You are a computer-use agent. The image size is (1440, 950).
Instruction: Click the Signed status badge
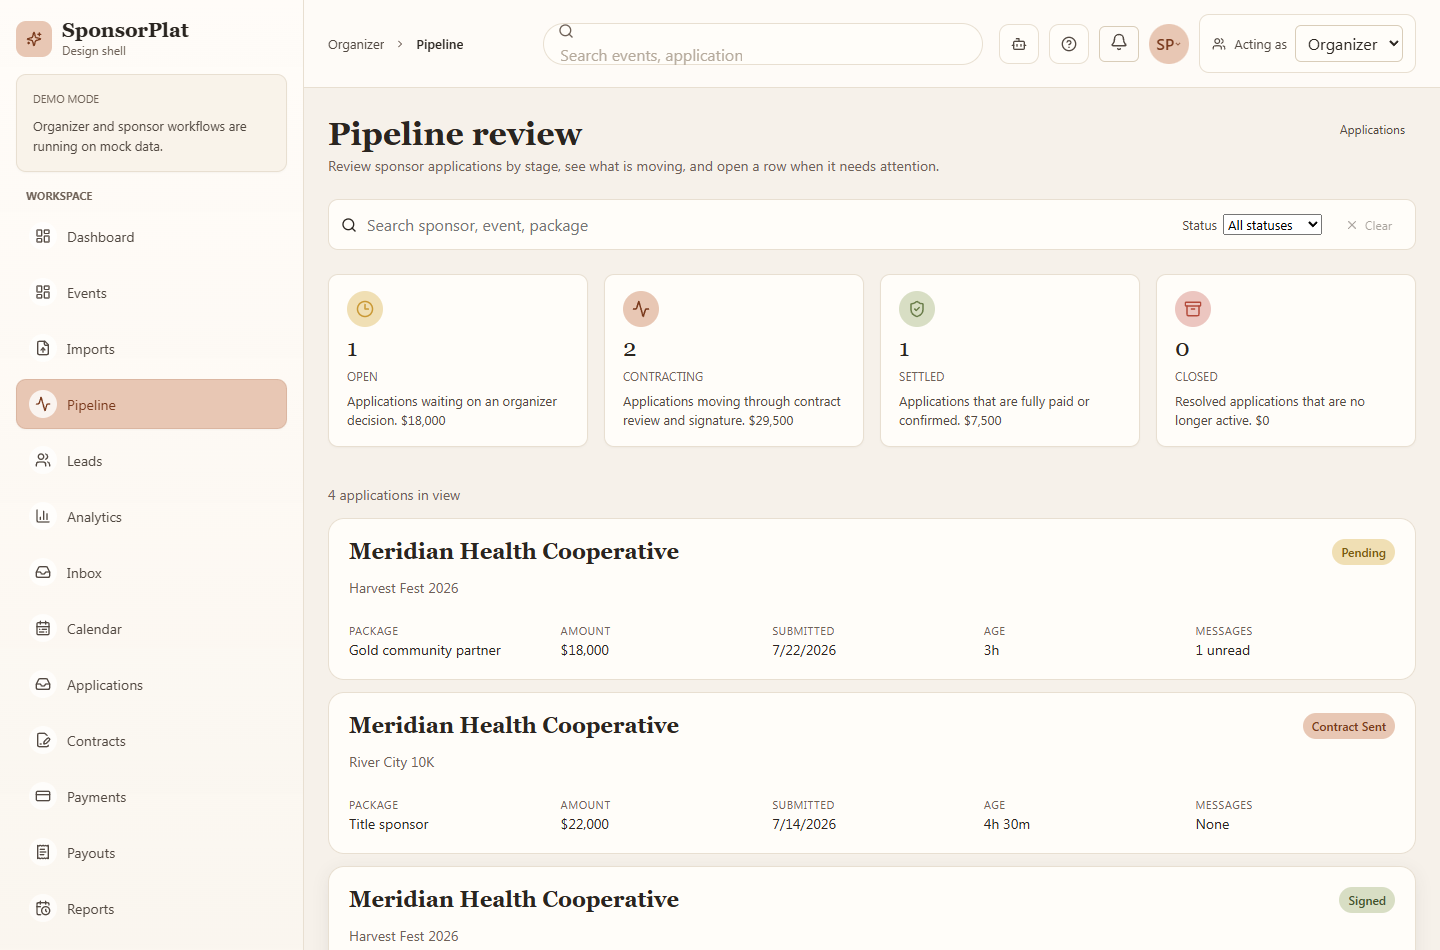click(1366, 900)
